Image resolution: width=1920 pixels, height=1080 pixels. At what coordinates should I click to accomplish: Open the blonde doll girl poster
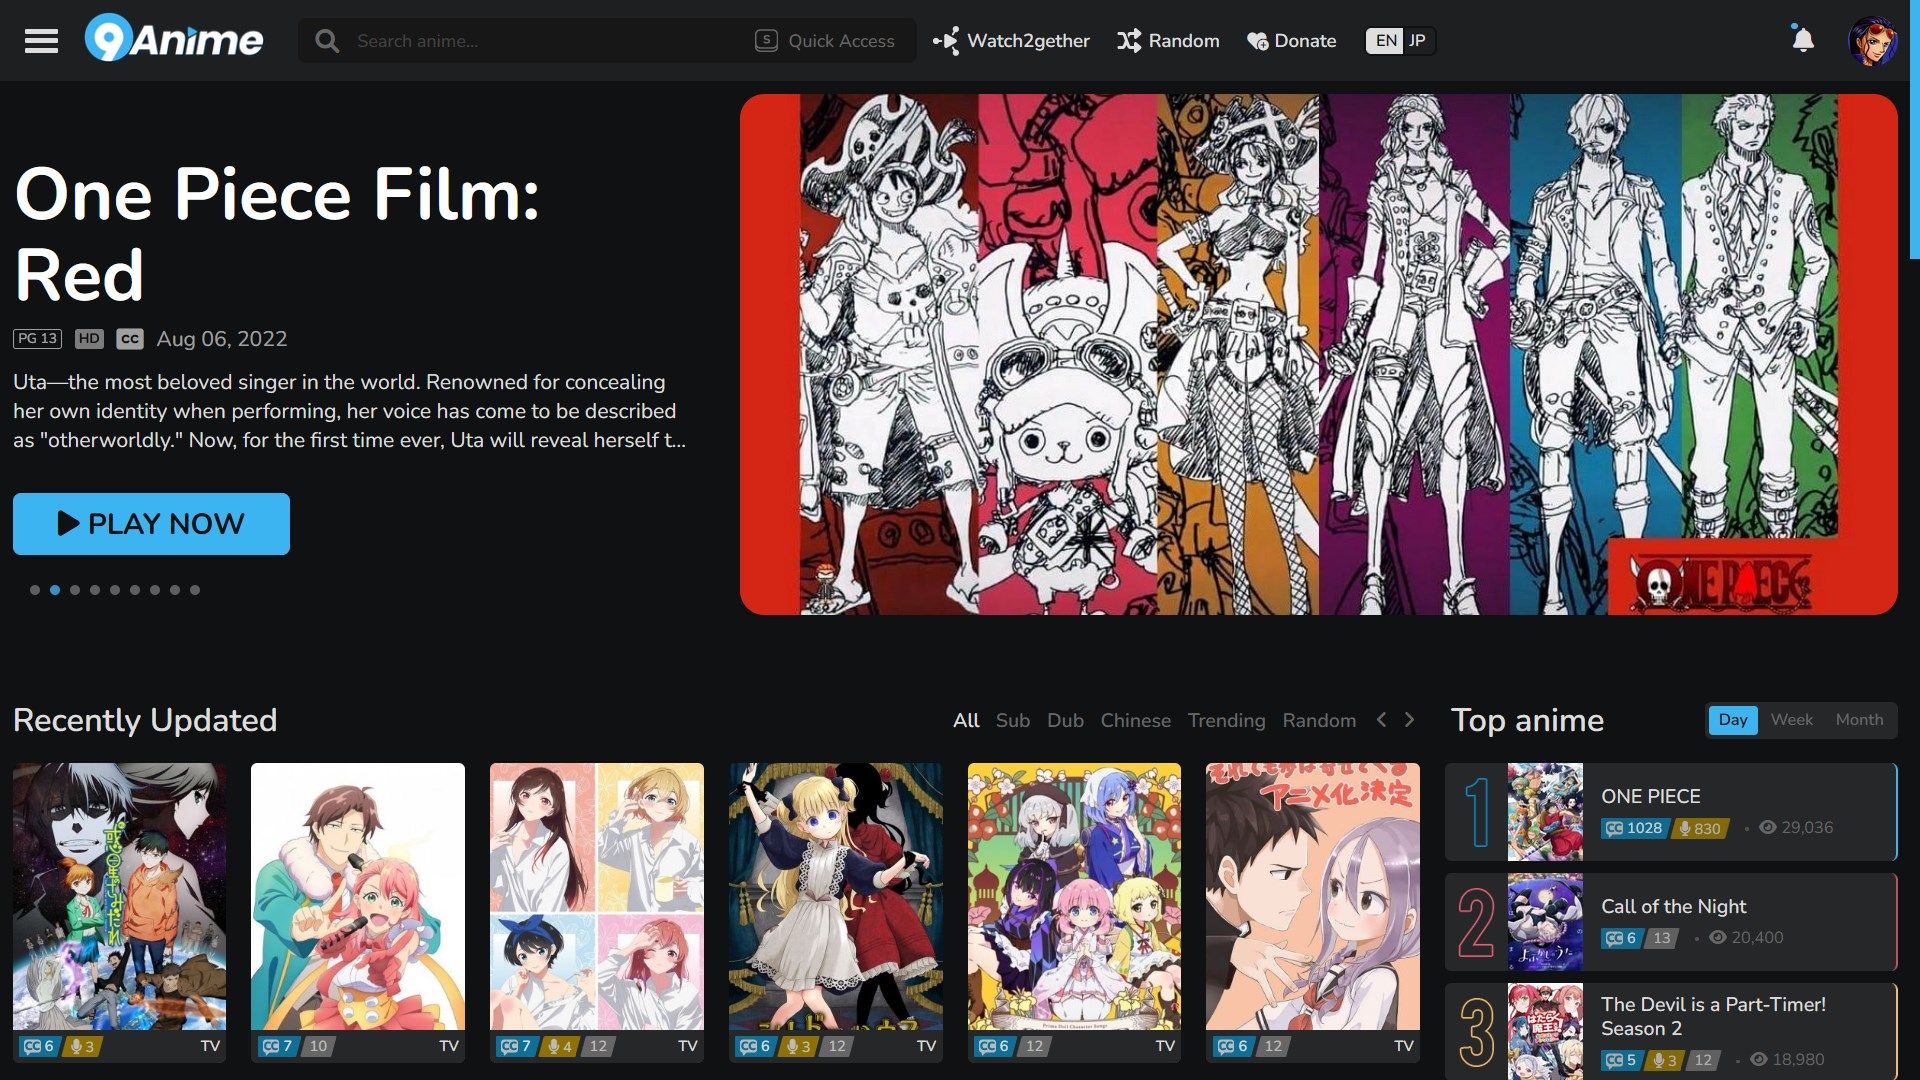[836, 897]
